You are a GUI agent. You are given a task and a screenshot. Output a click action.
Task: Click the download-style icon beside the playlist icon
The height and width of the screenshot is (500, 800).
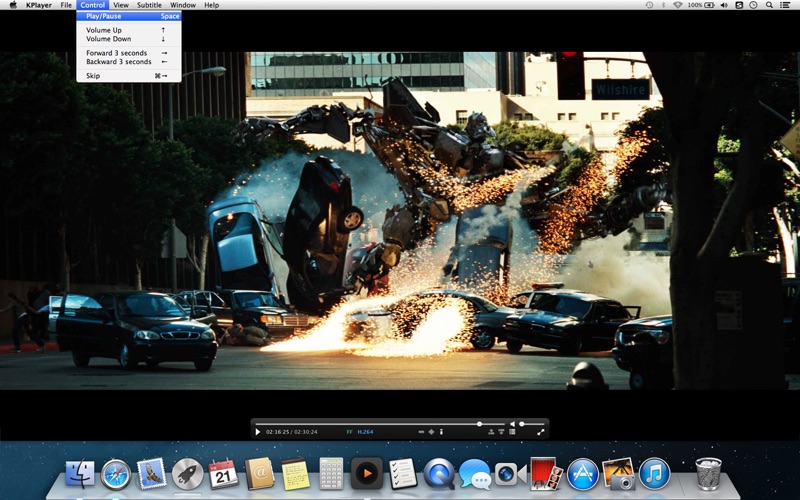(x=501, y=432)
